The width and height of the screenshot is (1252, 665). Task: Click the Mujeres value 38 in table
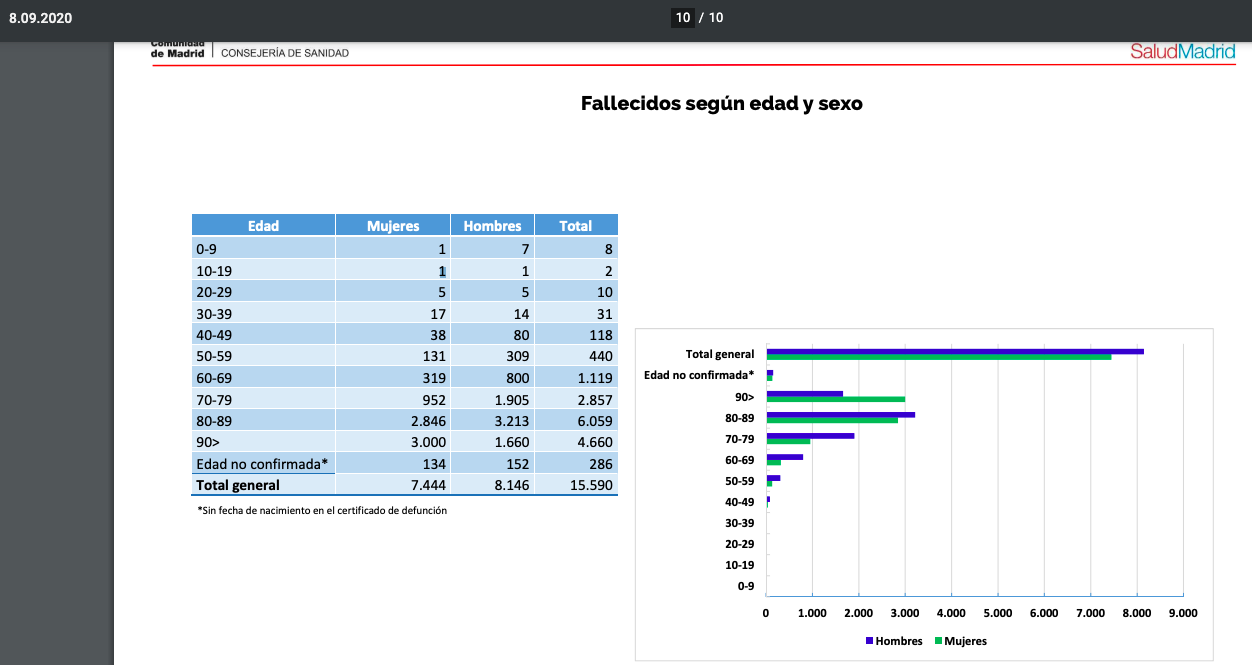click(438, 334)
